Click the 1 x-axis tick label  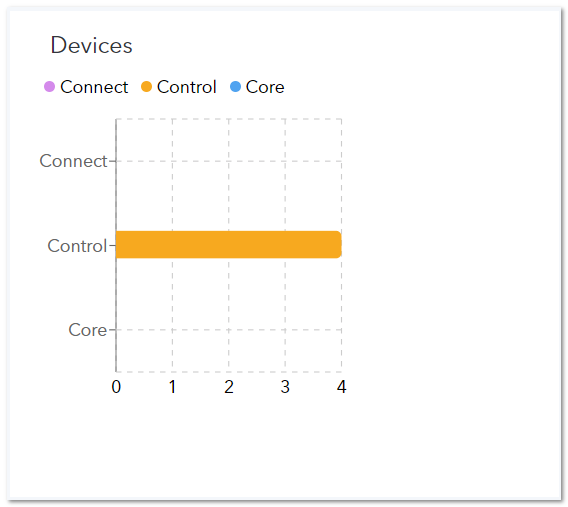pos(172,387)
